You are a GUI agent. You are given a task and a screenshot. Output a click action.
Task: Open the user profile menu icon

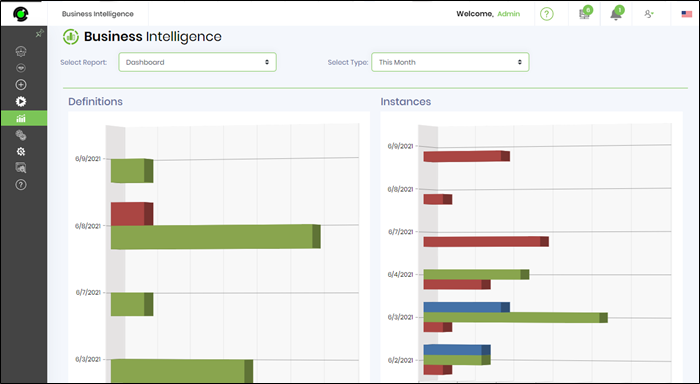(649, 14)
